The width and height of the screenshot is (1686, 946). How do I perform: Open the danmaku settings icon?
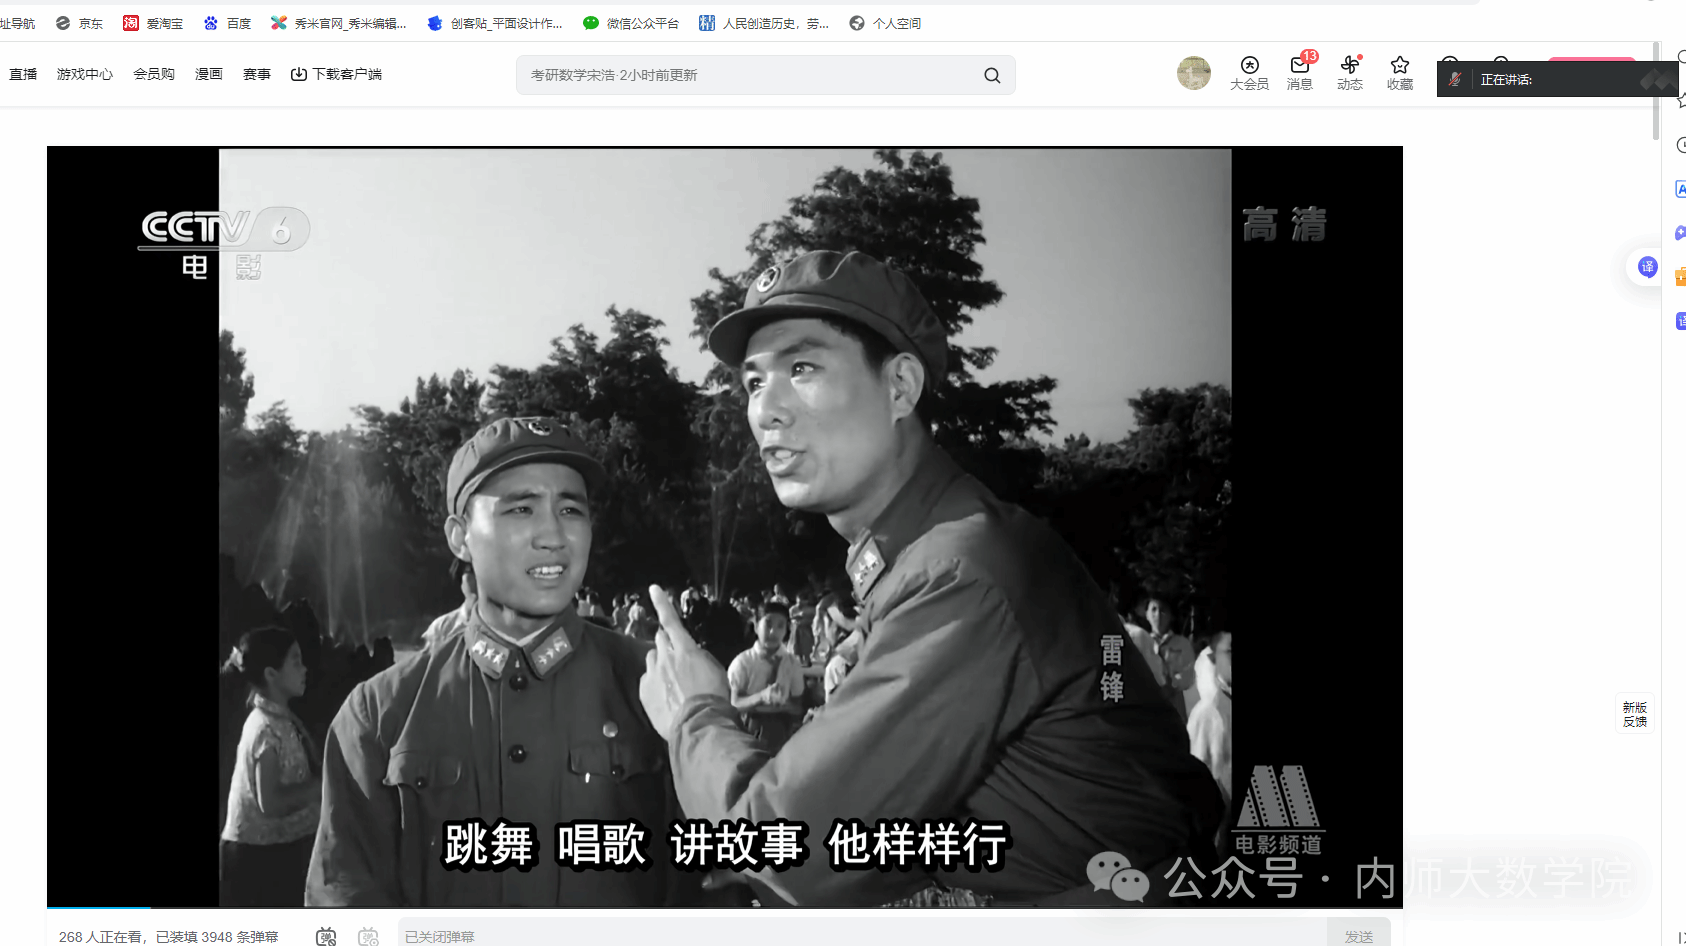coord(369,936)
